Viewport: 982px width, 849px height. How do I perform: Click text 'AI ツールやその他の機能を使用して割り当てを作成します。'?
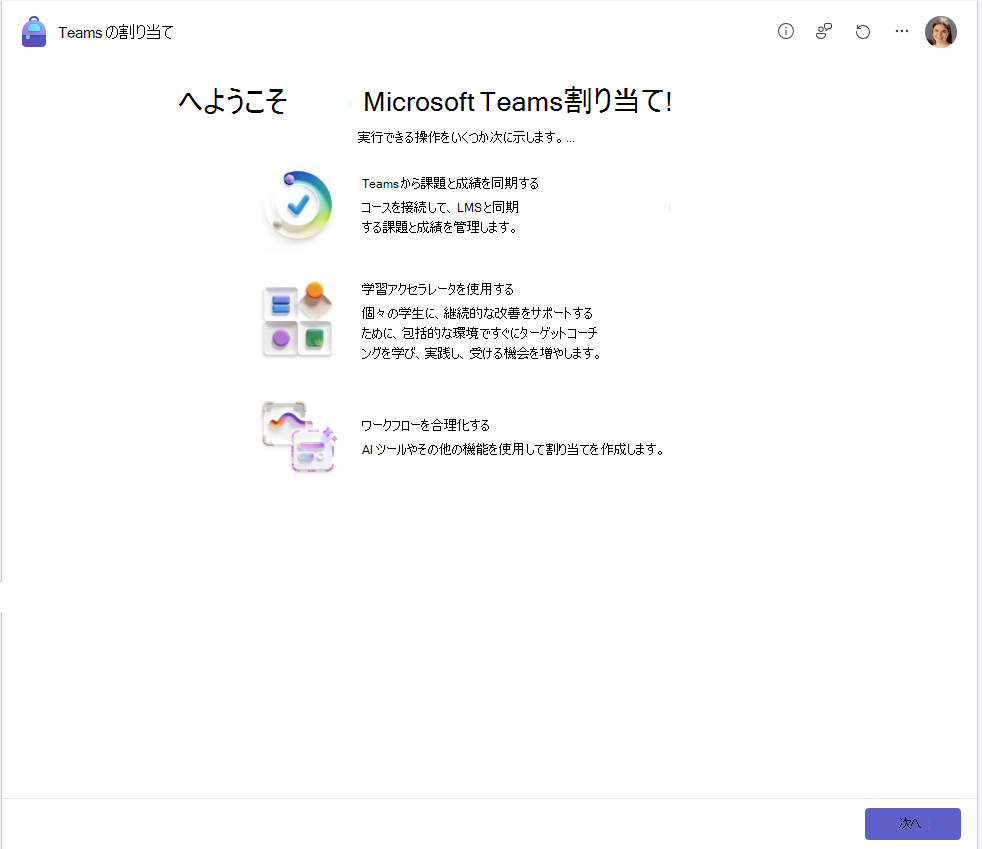coord(513,450)
